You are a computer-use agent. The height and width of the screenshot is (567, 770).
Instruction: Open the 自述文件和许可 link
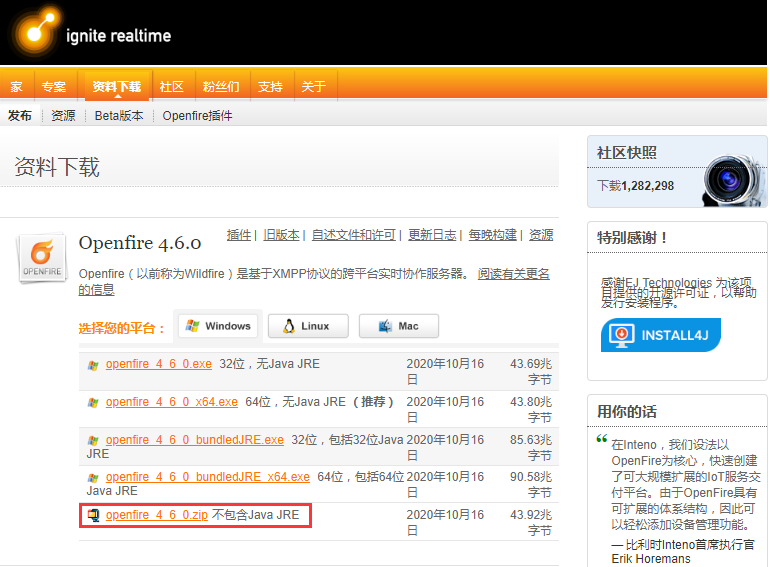point(354,235)
